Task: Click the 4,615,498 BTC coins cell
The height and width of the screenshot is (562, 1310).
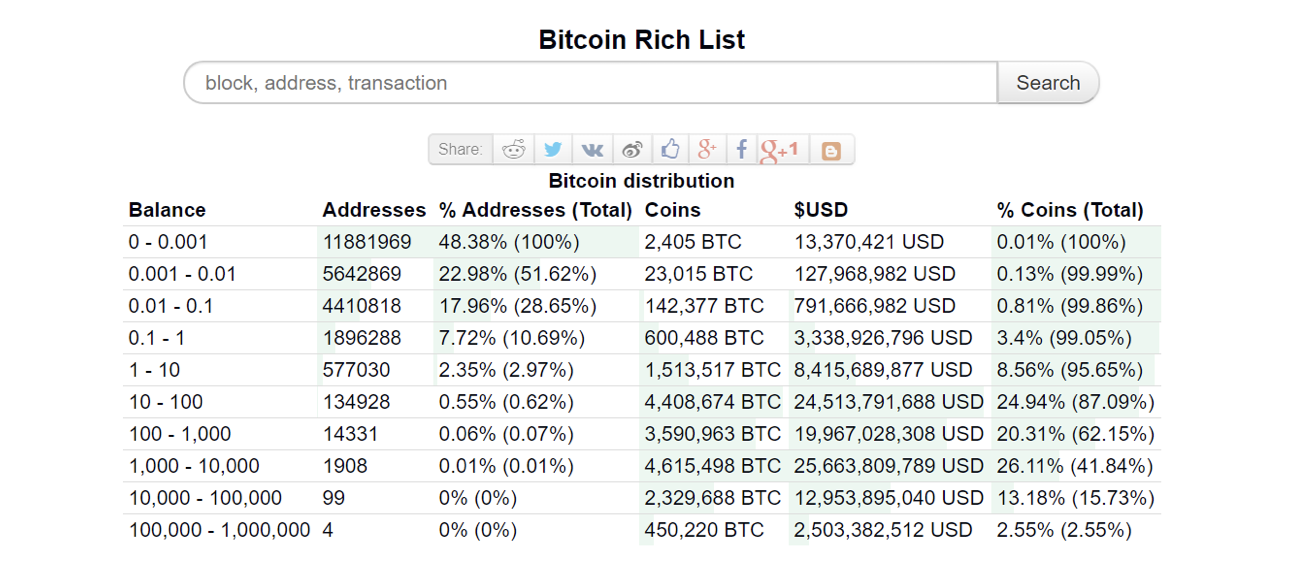Action: coord(712,466)
